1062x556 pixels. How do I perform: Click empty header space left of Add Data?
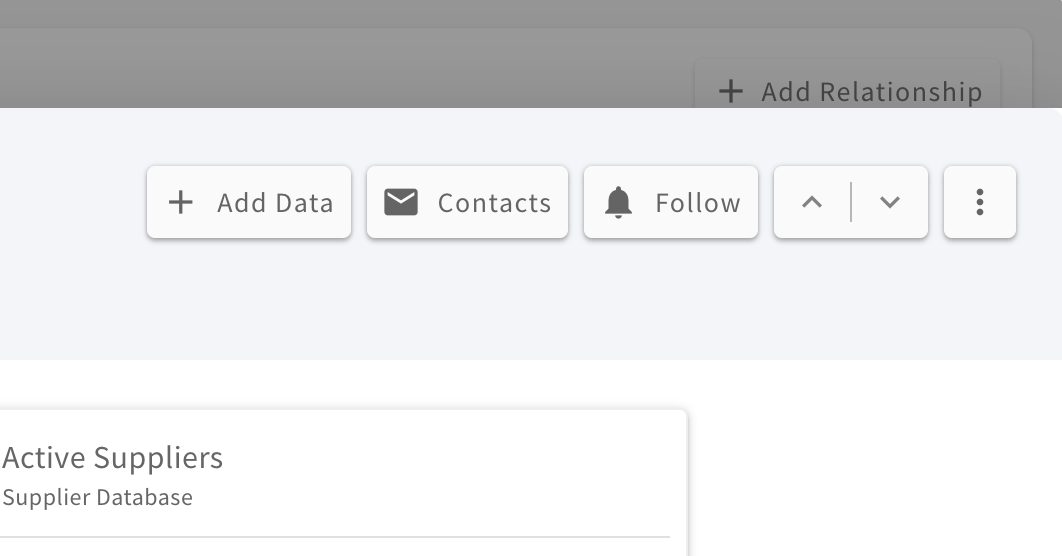click(x=70, y=203)
